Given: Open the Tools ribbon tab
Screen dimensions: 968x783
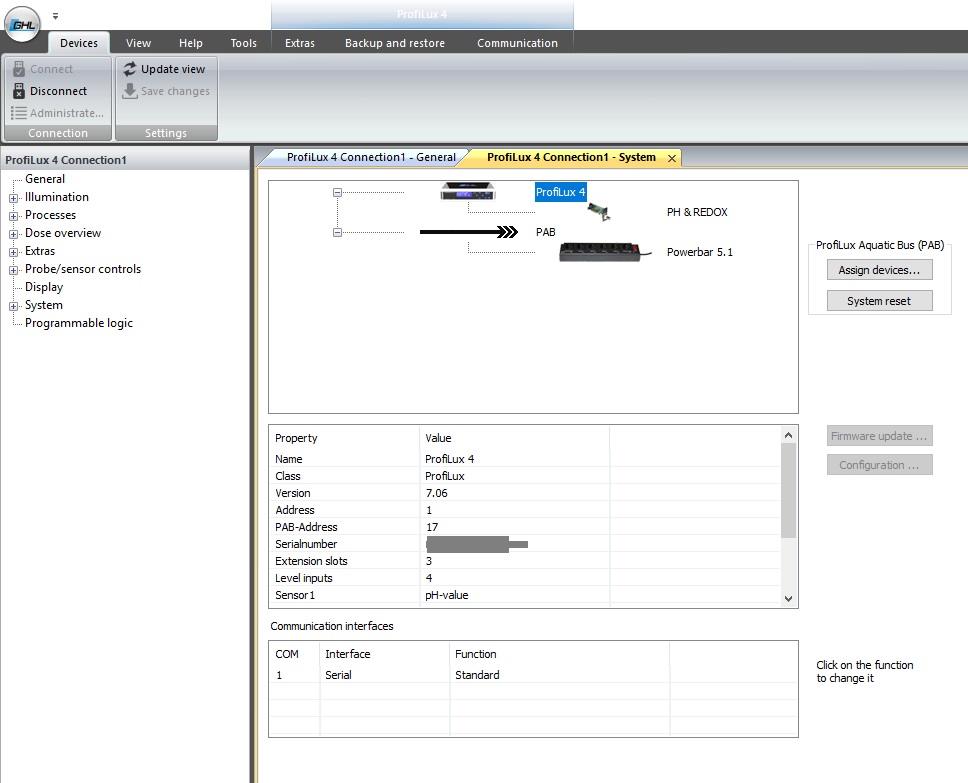Looking at the screenshot, I should pos(243,43).
